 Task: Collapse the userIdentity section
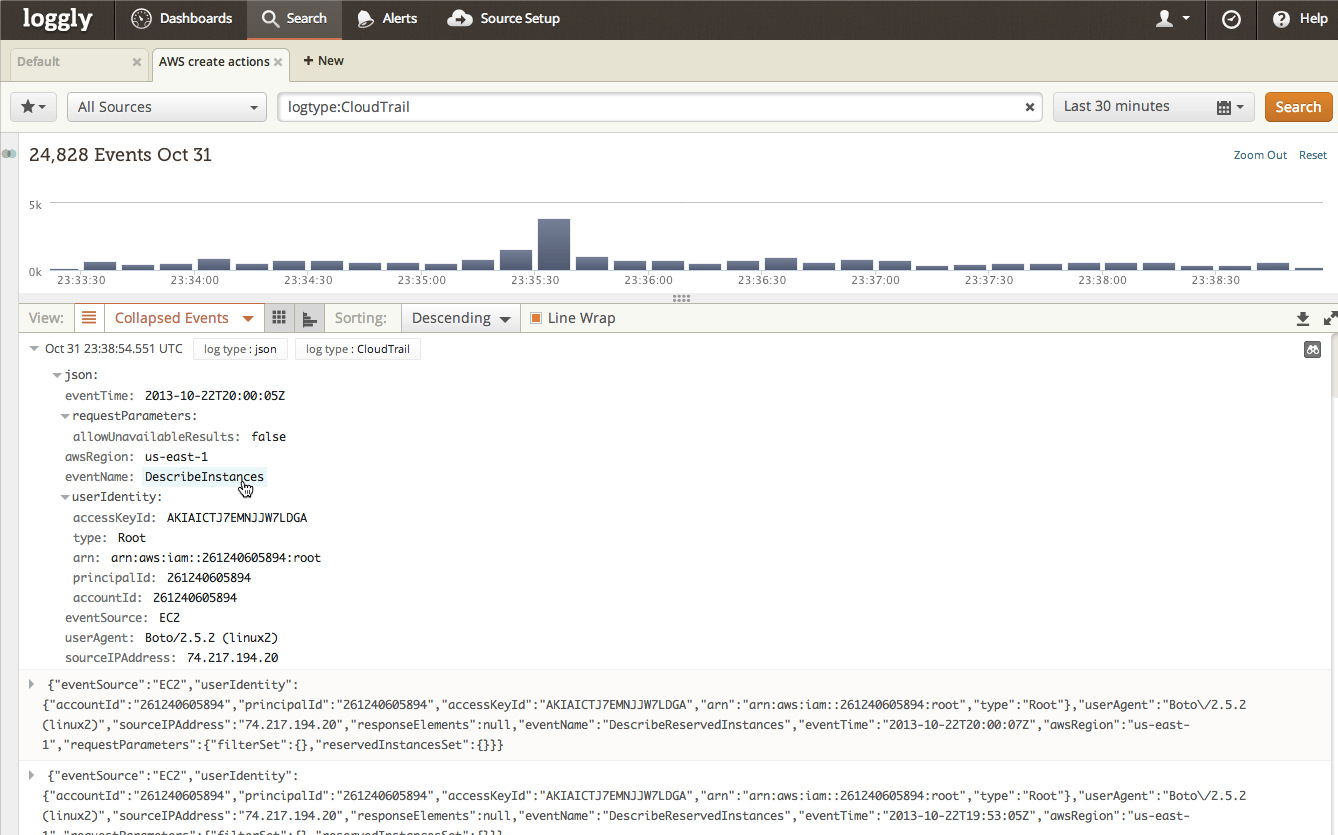65,497
